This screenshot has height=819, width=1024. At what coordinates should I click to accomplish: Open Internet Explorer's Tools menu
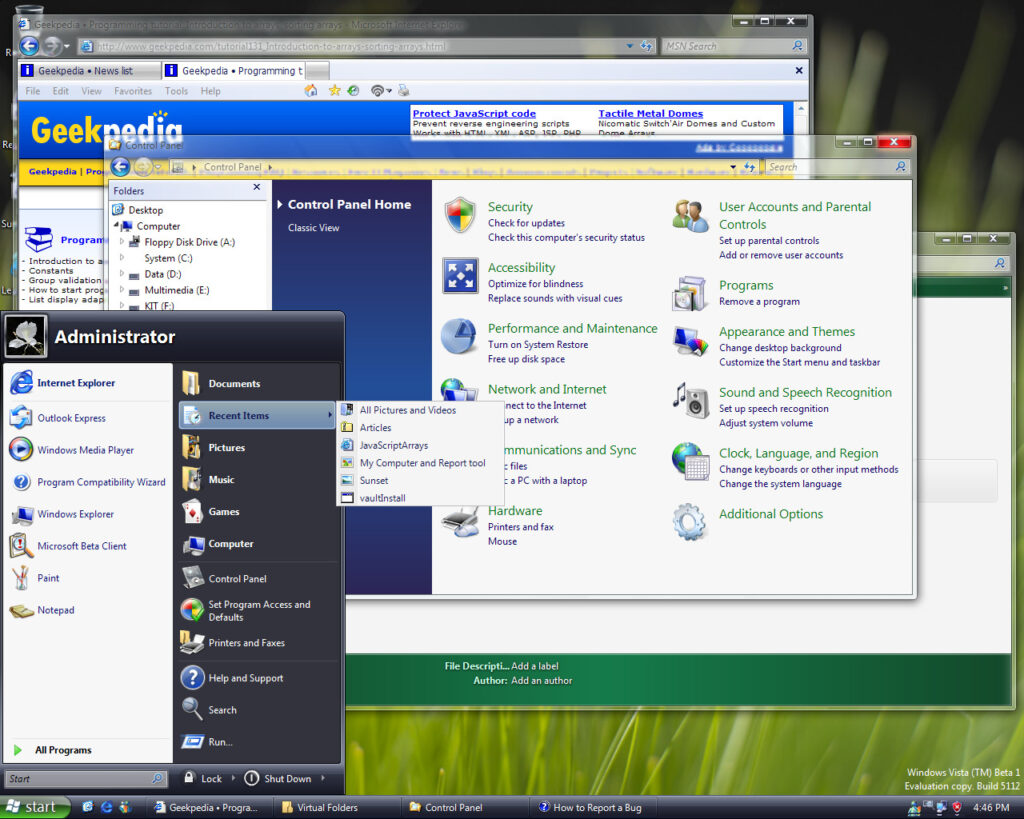(x=176, y=91)
